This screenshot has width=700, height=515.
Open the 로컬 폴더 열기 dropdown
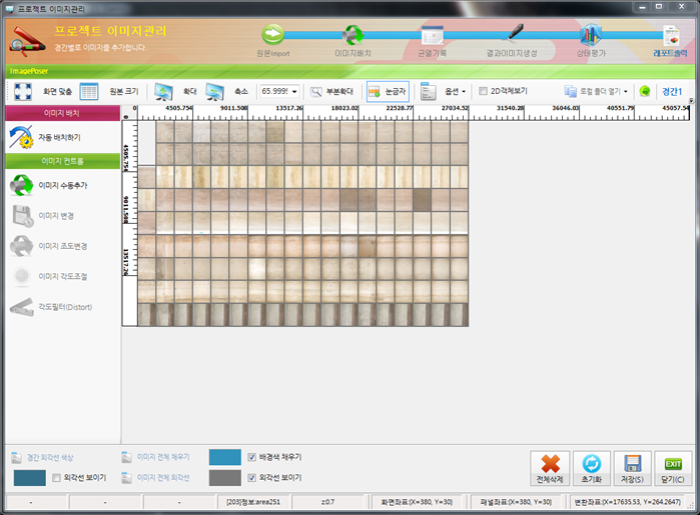[x=596, y=91]
